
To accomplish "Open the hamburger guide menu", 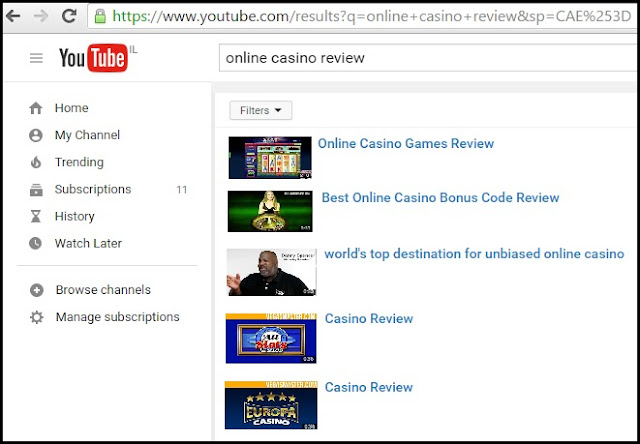I will coord(36,58).
